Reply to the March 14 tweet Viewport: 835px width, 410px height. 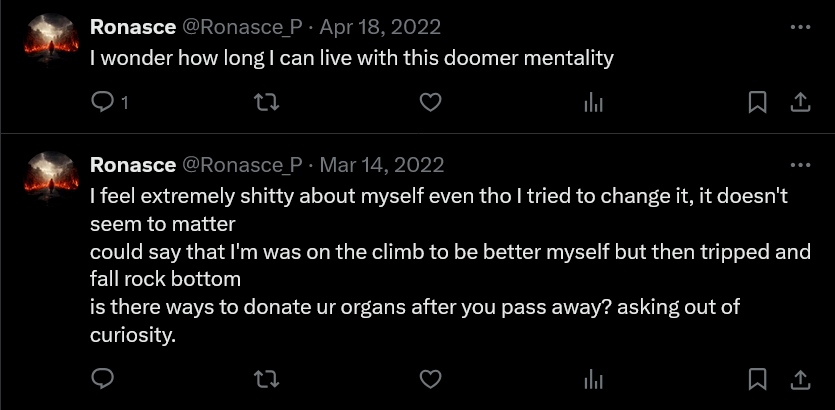tap(102, 378)
